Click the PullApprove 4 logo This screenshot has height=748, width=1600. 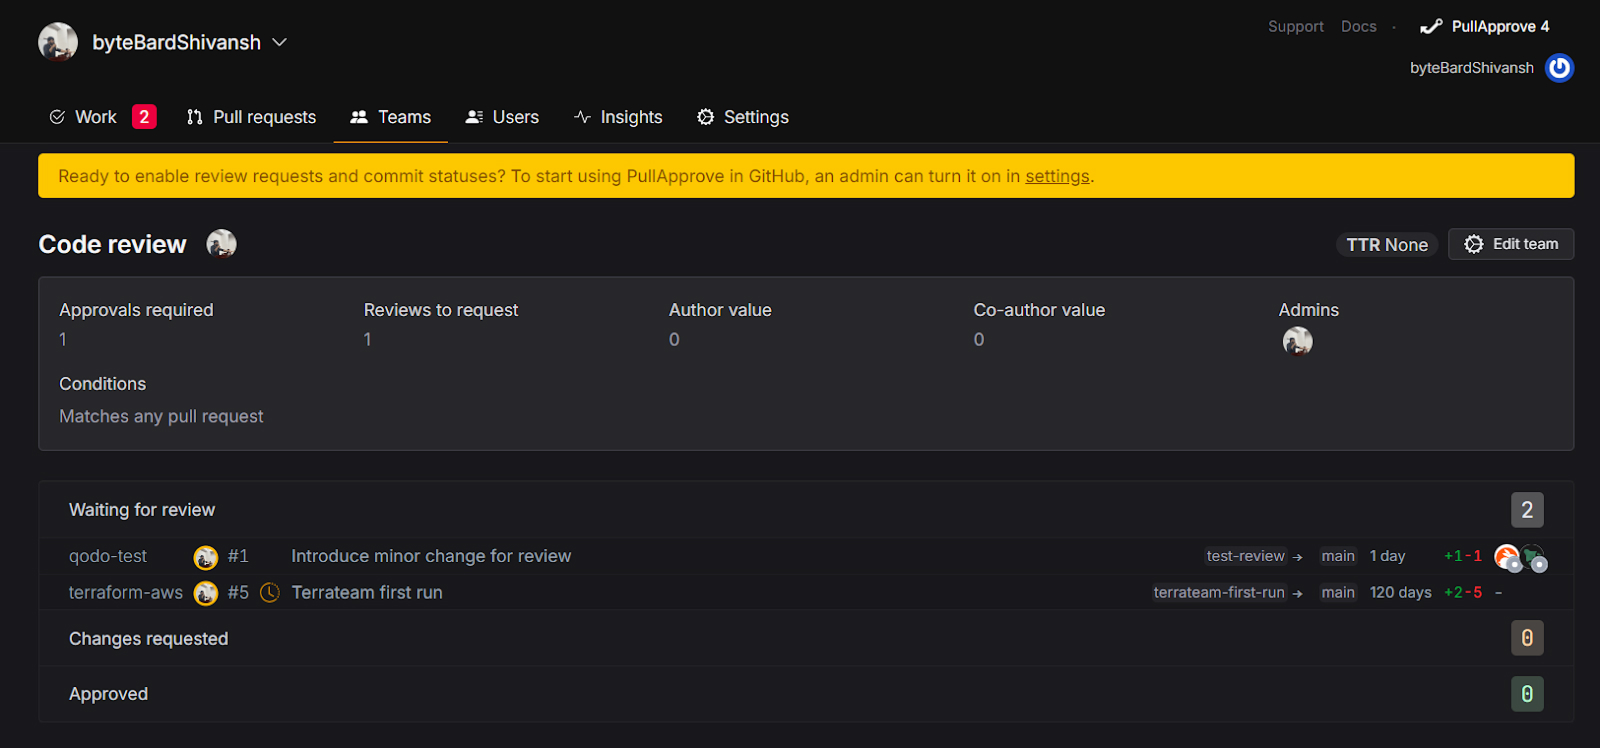coord(1485,26)
